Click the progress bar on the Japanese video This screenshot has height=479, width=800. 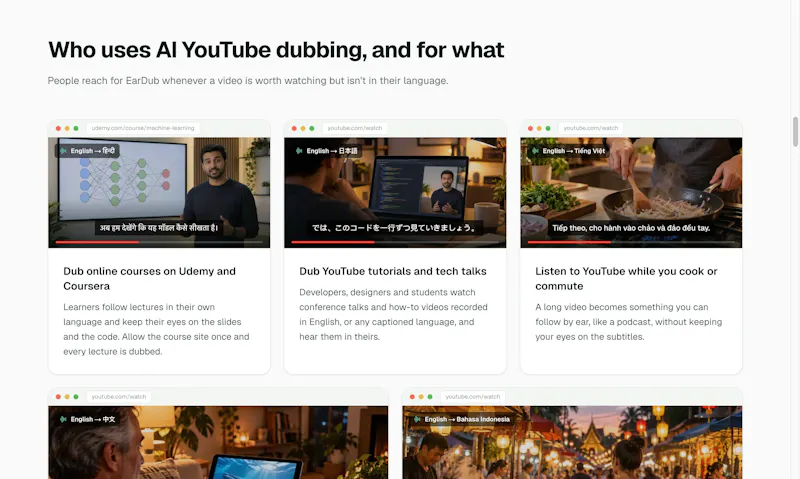coord(395,242)
